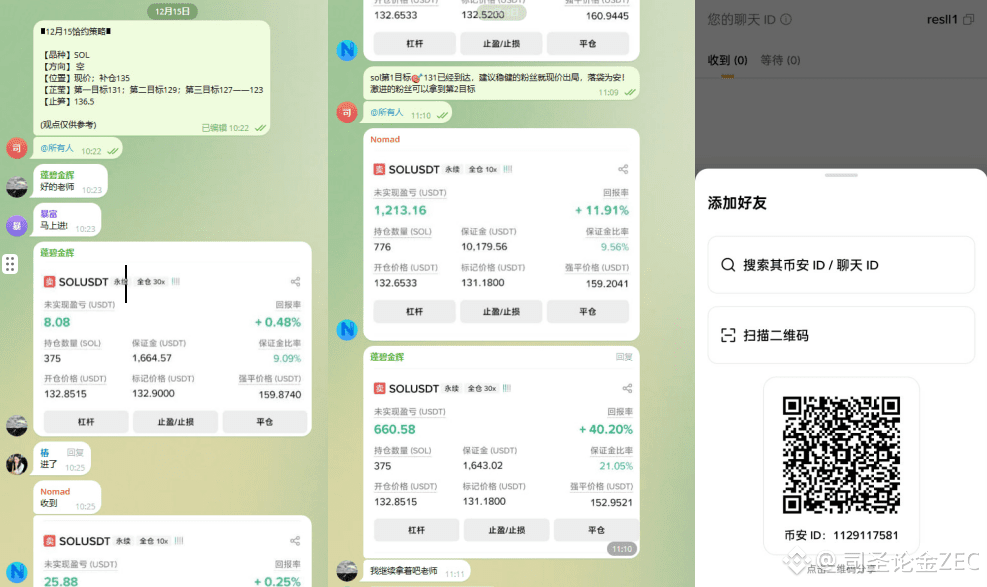Share Nomad's SOLUSDT card showing 1,213.16
Screen dimensions: 987x587
tap(623, 169)
